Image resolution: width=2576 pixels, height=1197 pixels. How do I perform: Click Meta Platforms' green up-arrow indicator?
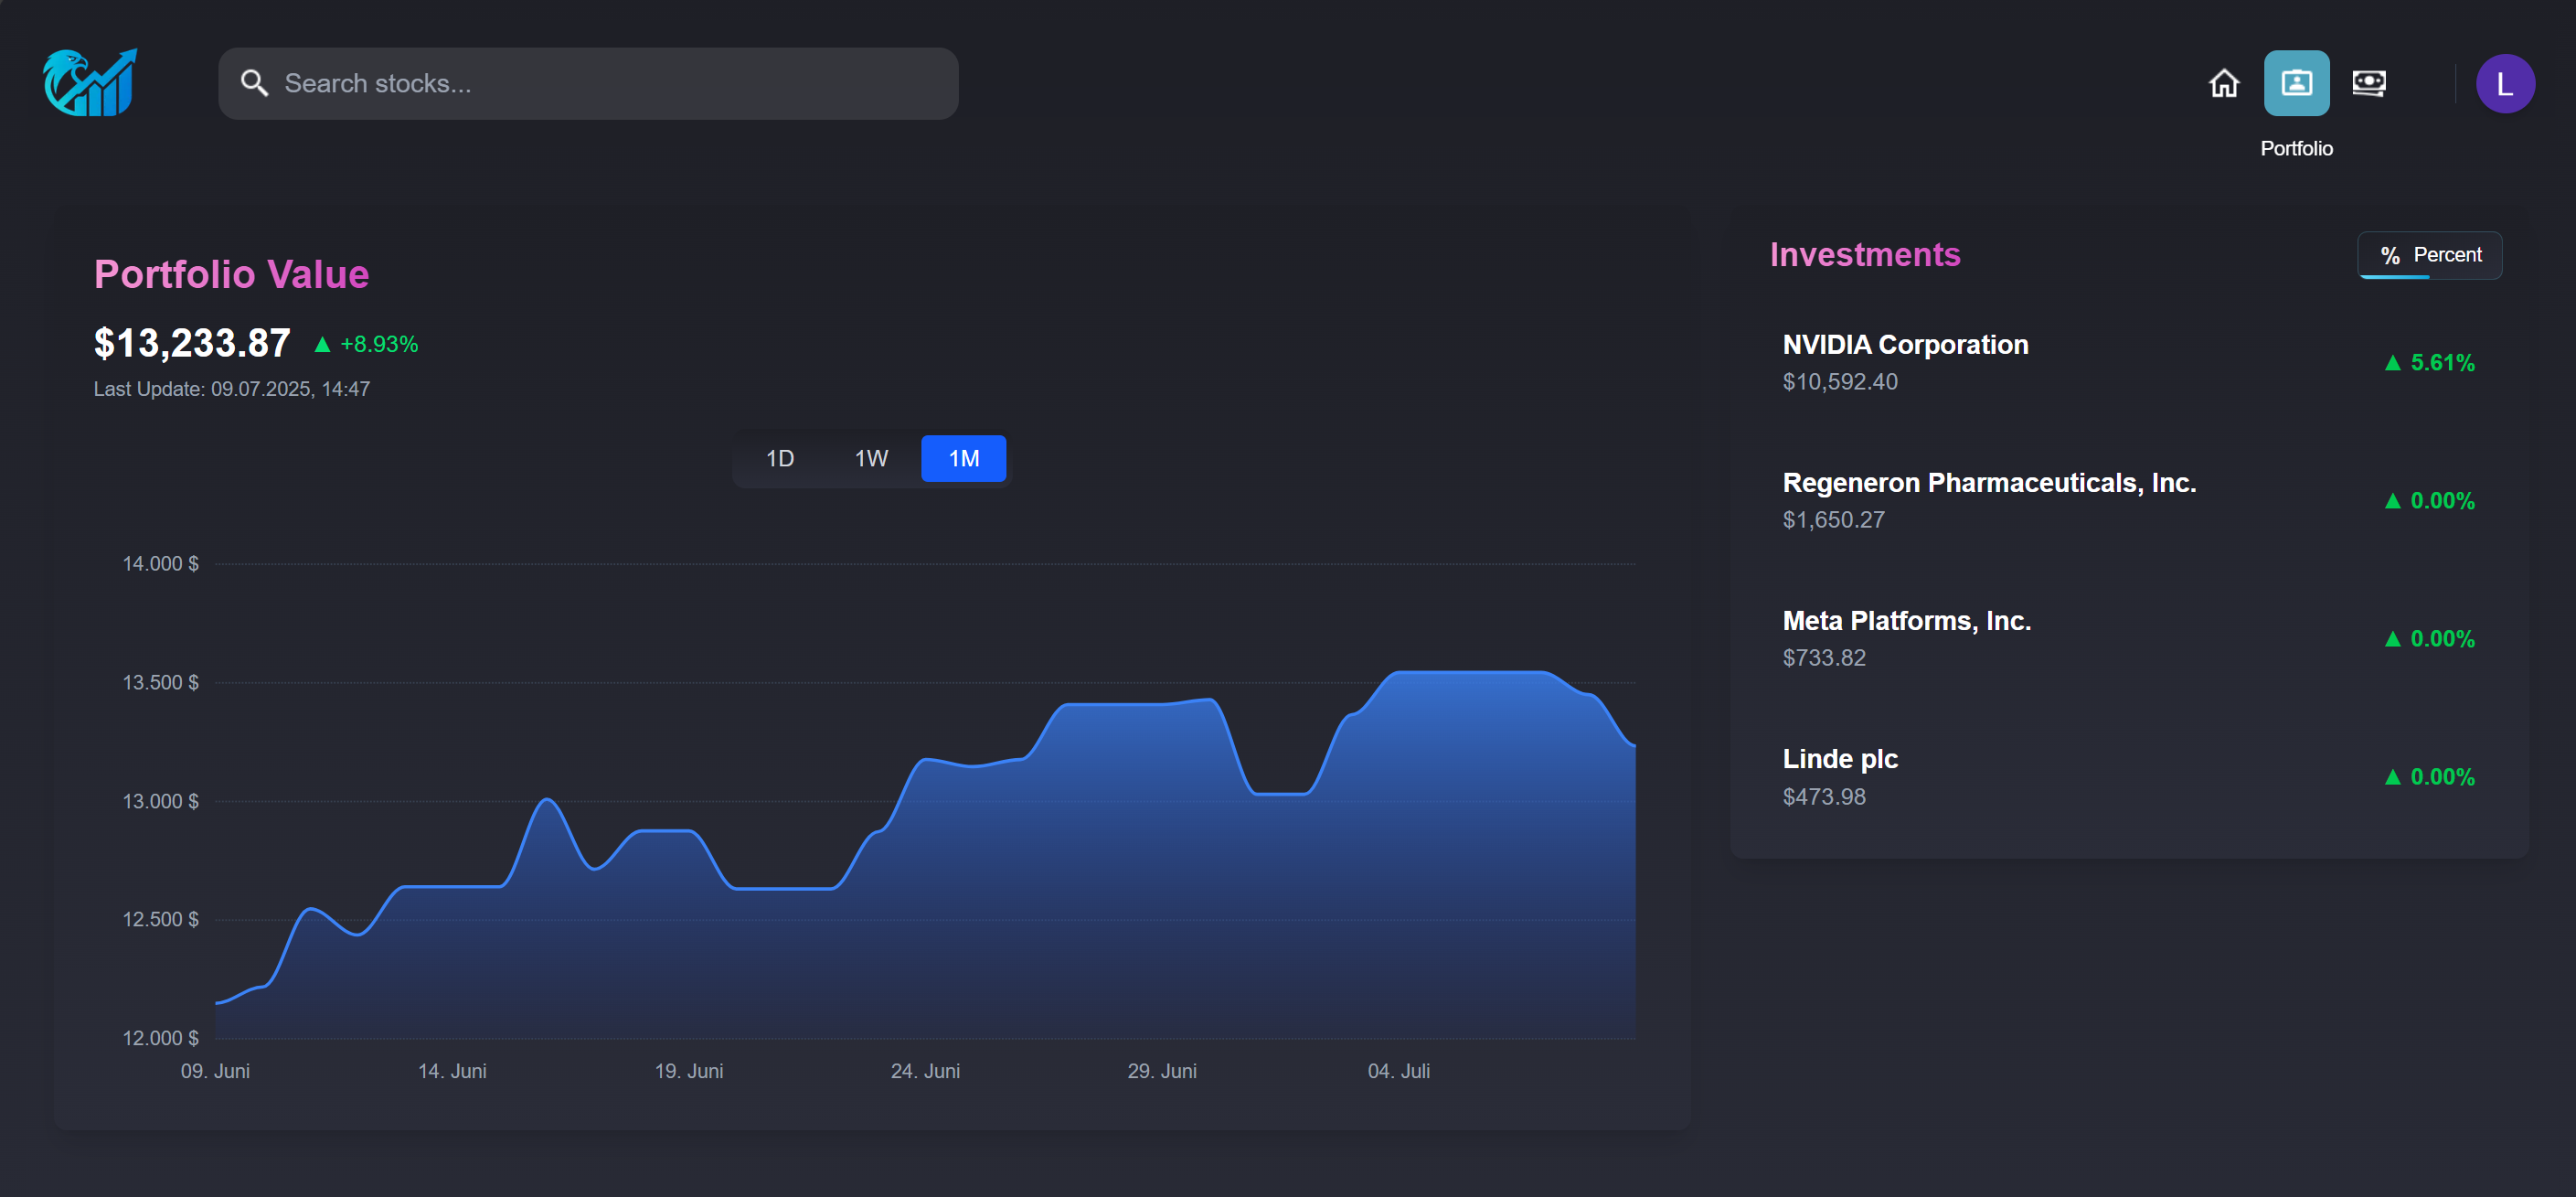click(2392, 639)
